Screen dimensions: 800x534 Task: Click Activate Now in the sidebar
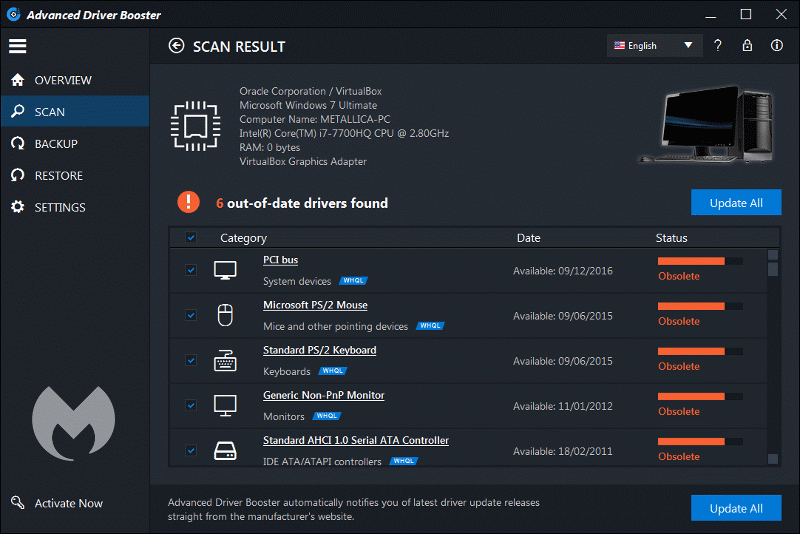(x=68, y=503)
